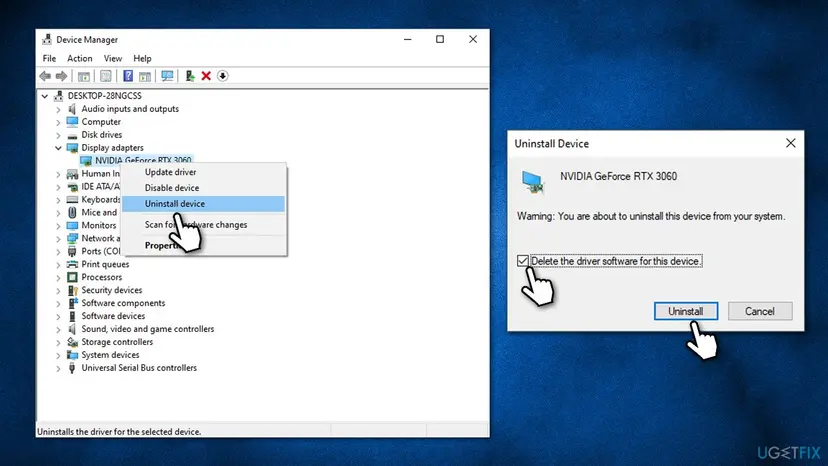Expand the Print queues category
The width and height of the screenshot is (828, 466).
click(x=58, y=265)
